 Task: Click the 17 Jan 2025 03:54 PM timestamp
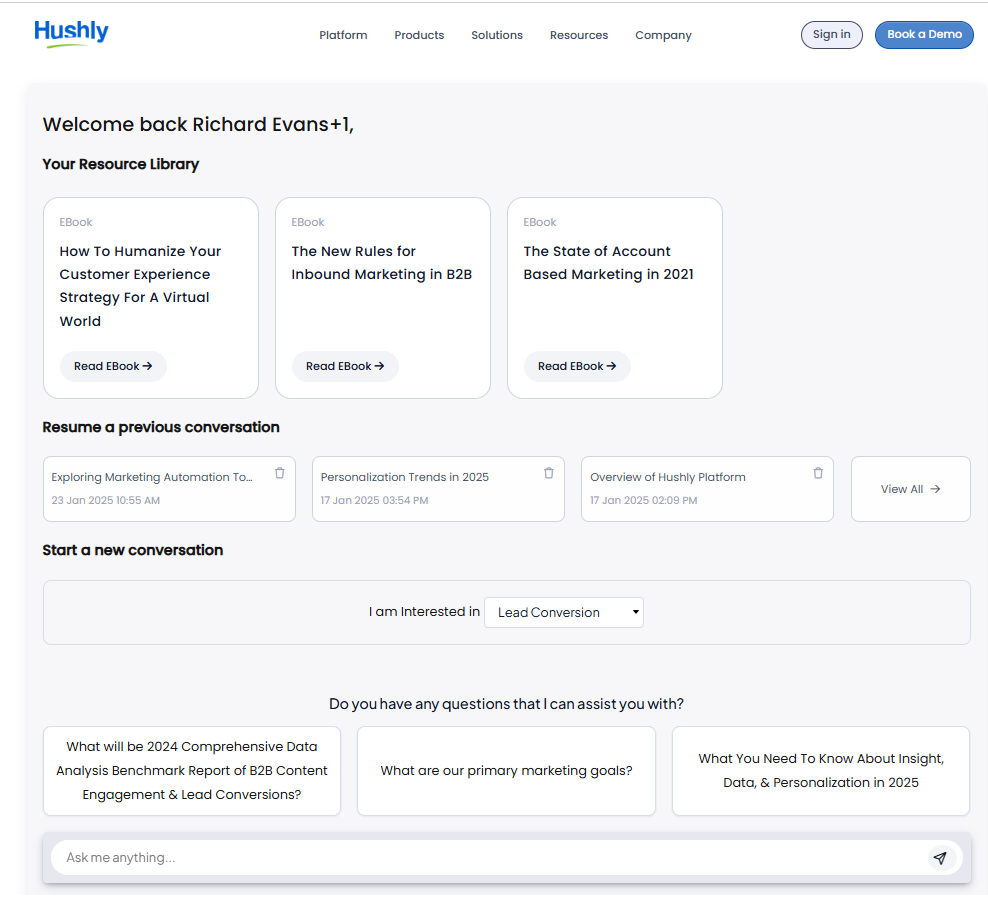pos(374,500)
